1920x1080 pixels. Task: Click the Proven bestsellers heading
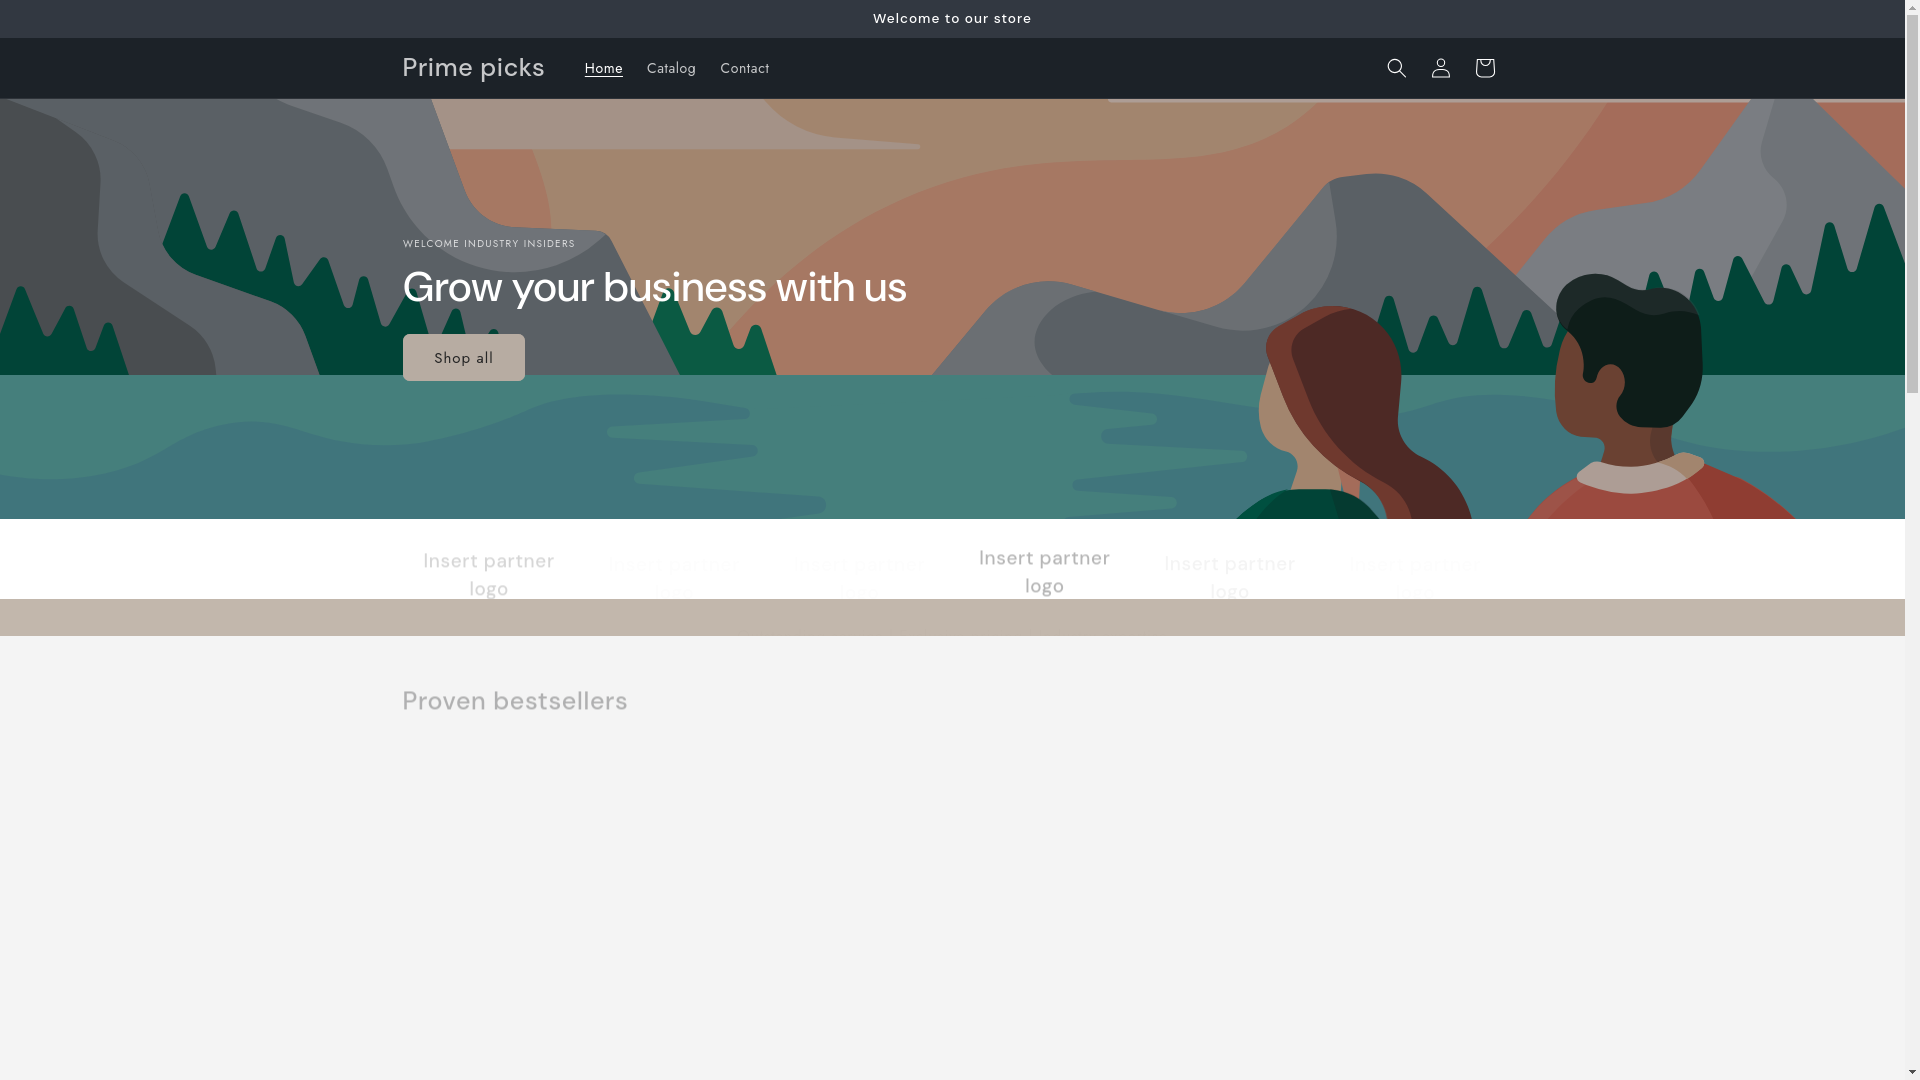click(514, 700)
